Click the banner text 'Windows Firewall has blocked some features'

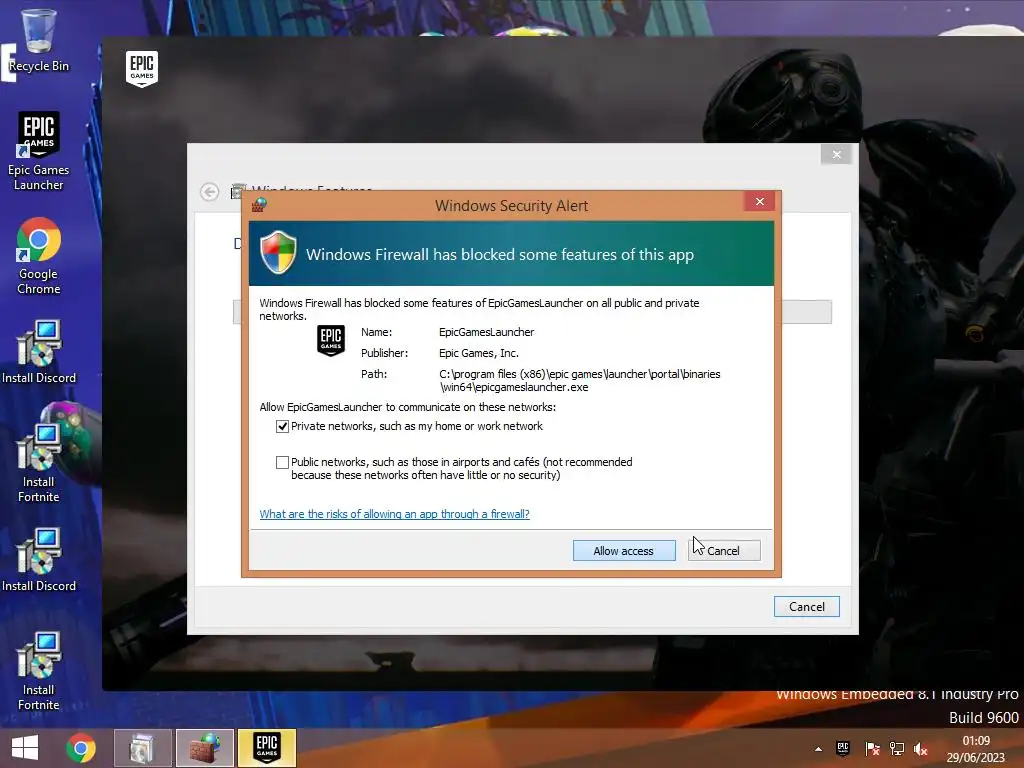tap(500, 255)
